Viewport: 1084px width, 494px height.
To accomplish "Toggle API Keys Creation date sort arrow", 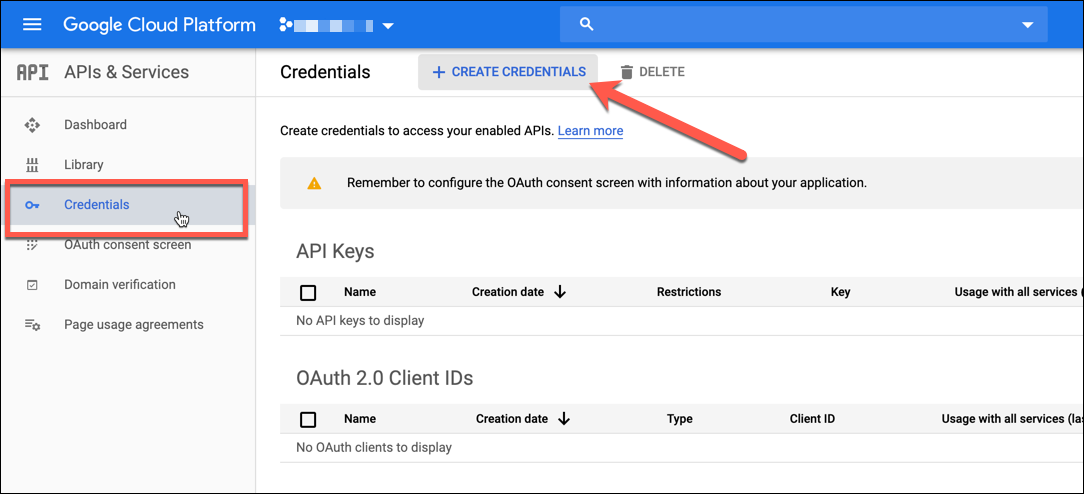I will 560,292.
